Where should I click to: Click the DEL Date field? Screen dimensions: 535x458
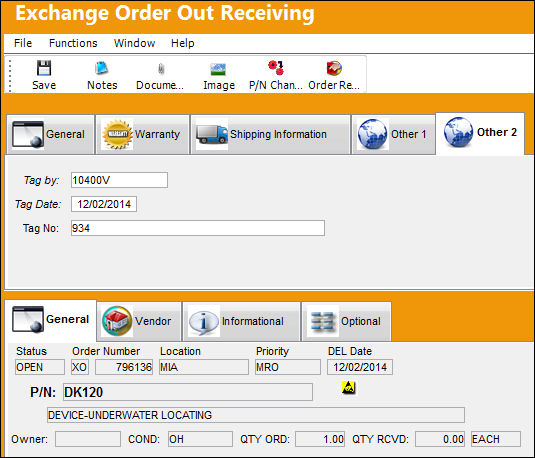point(360,367)
